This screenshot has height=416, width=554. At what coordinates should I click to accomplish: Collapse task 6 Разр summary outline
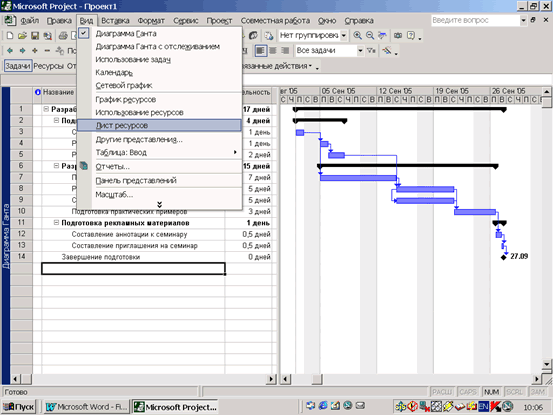[x=56, y=166]
